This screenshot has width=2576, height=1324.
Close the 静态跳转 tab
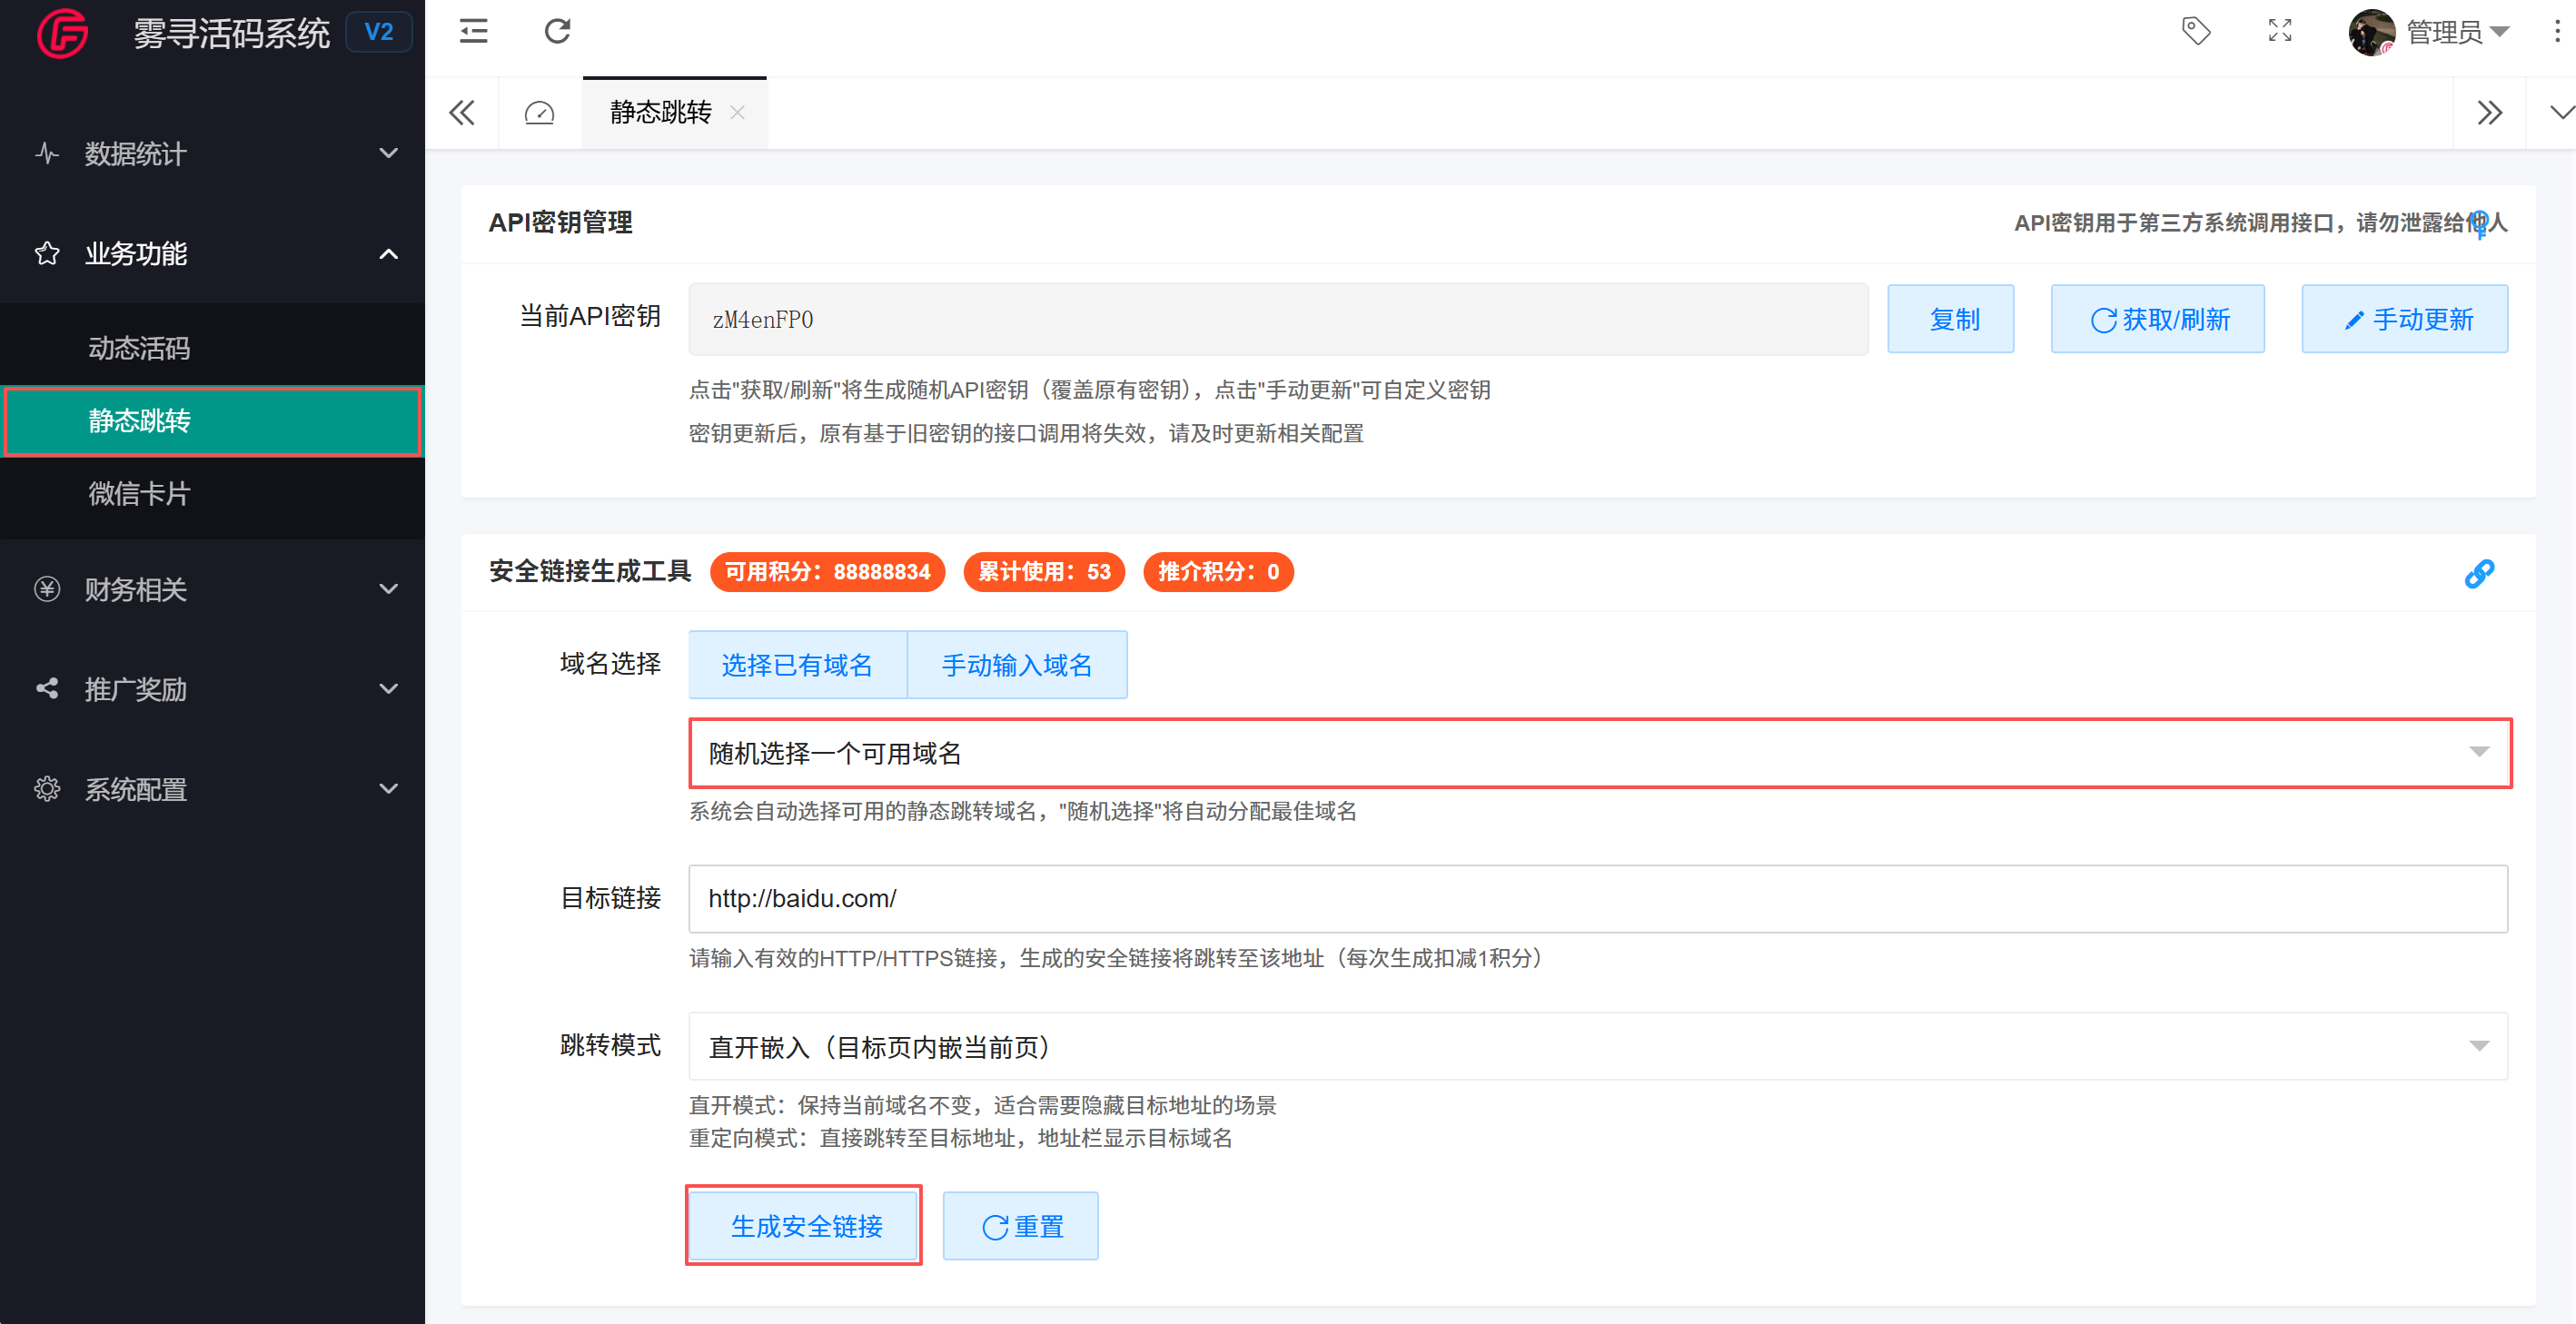point(738,112)
